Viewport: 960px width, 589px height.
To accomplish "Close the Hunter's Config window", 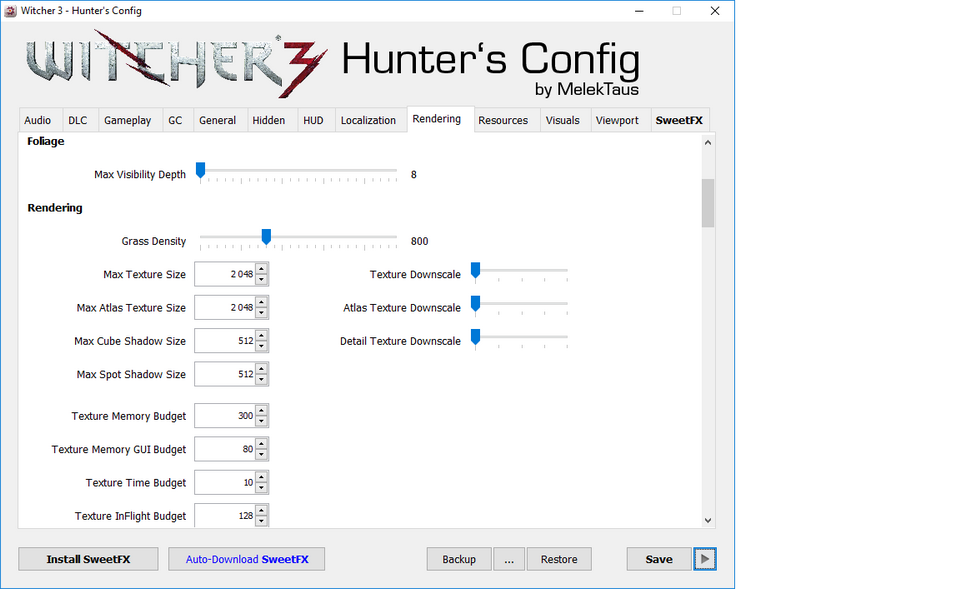I will pyautogui.click(x=714, y=10).
